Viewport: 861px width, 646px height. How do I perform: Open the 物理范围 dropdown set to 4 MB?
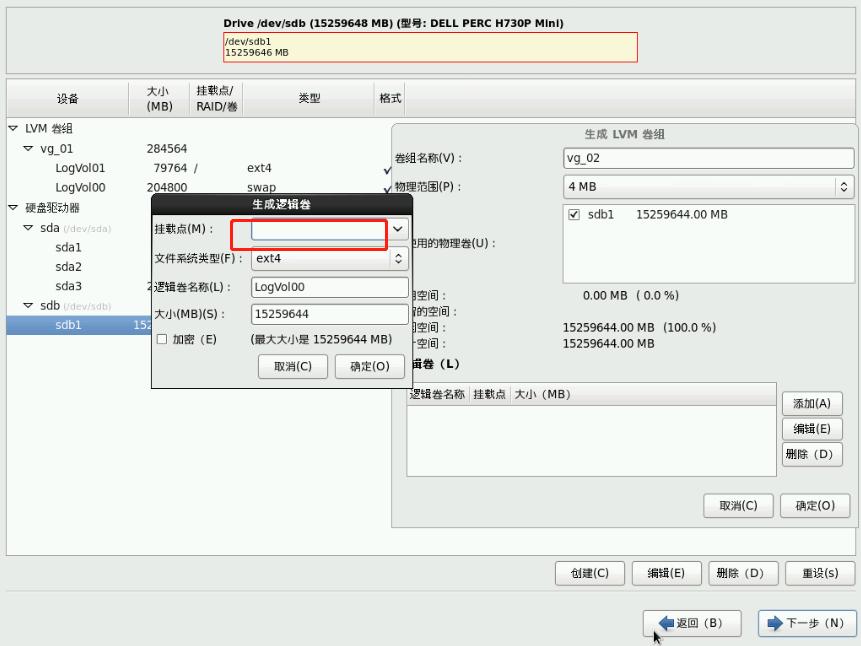(x=845, y=185)
